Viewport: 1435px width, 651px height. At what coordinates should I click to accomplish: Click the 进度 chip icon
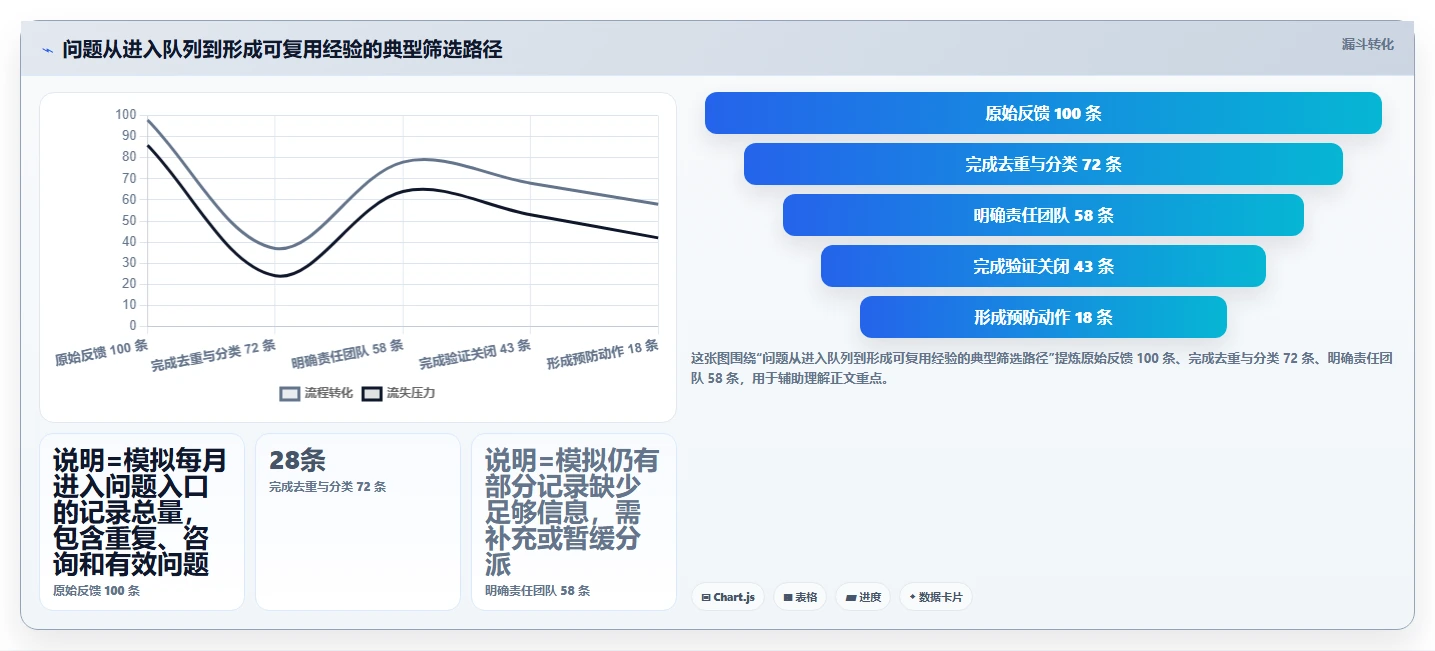click(x=851, y=597)
